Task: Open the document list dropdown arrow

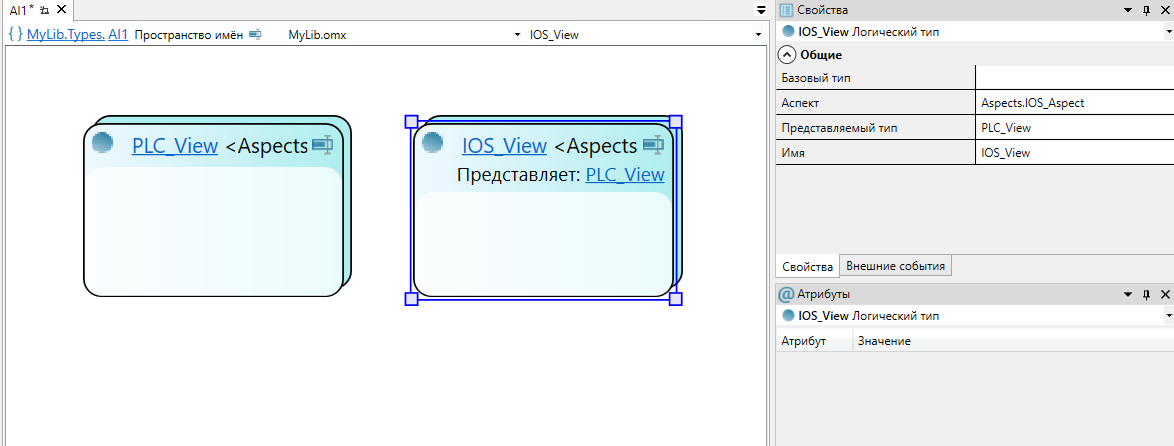Action: click(x=761, y=9)
